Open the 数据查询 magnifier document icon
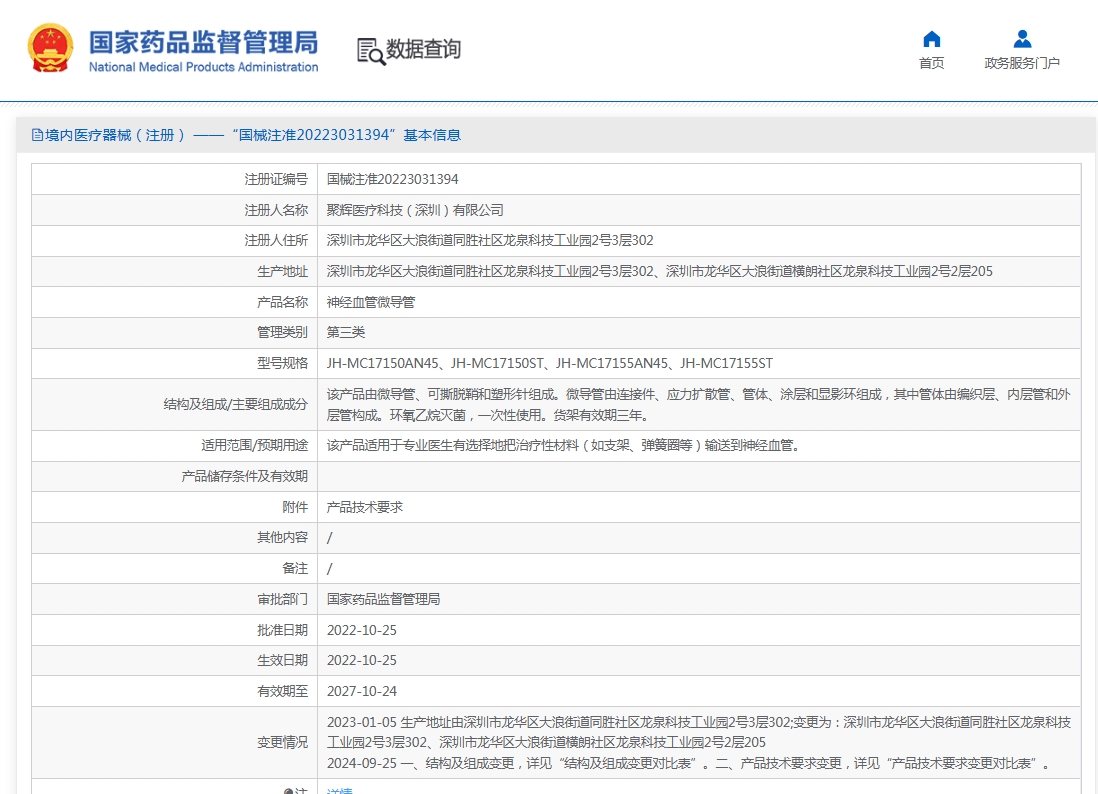The height and width of the screenshot is (794, 1098). 371,51
